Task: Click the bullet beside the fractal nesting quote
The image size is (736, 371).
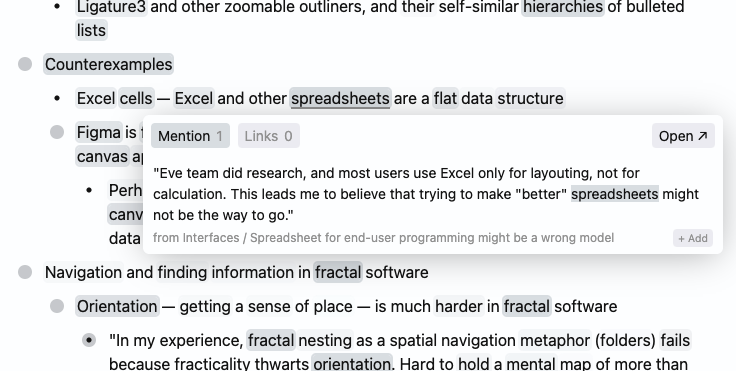Action: pos(89,340)
